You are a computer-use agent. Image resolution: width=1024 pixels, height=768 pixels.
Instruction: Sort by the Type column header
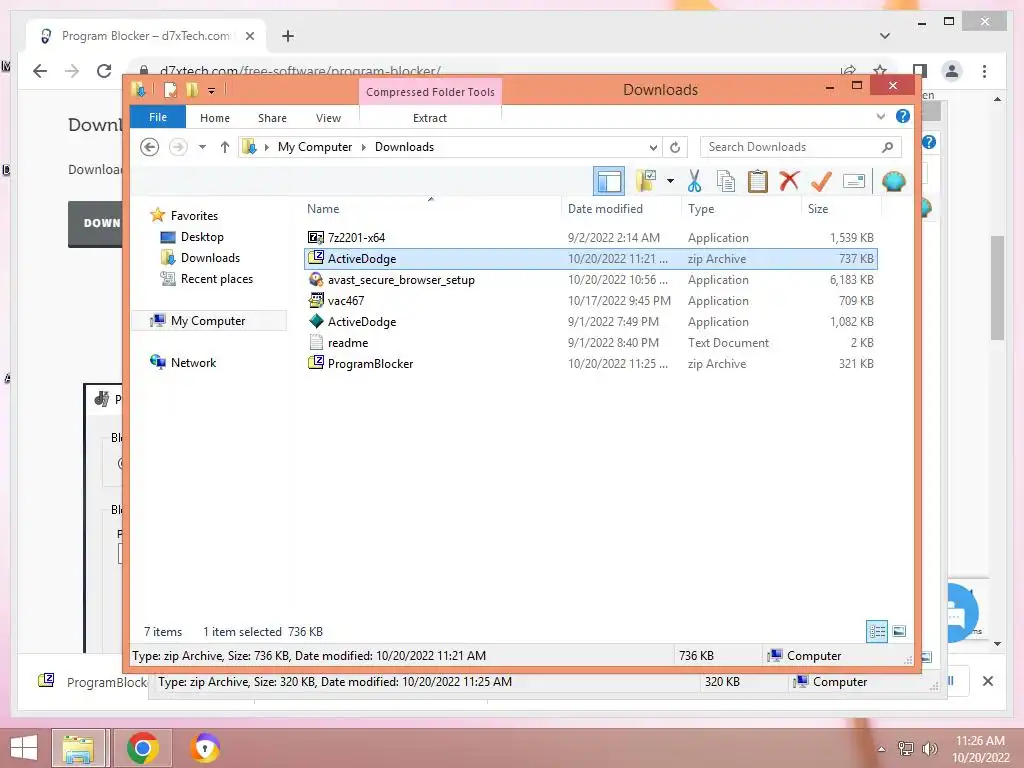click(741, 209)
